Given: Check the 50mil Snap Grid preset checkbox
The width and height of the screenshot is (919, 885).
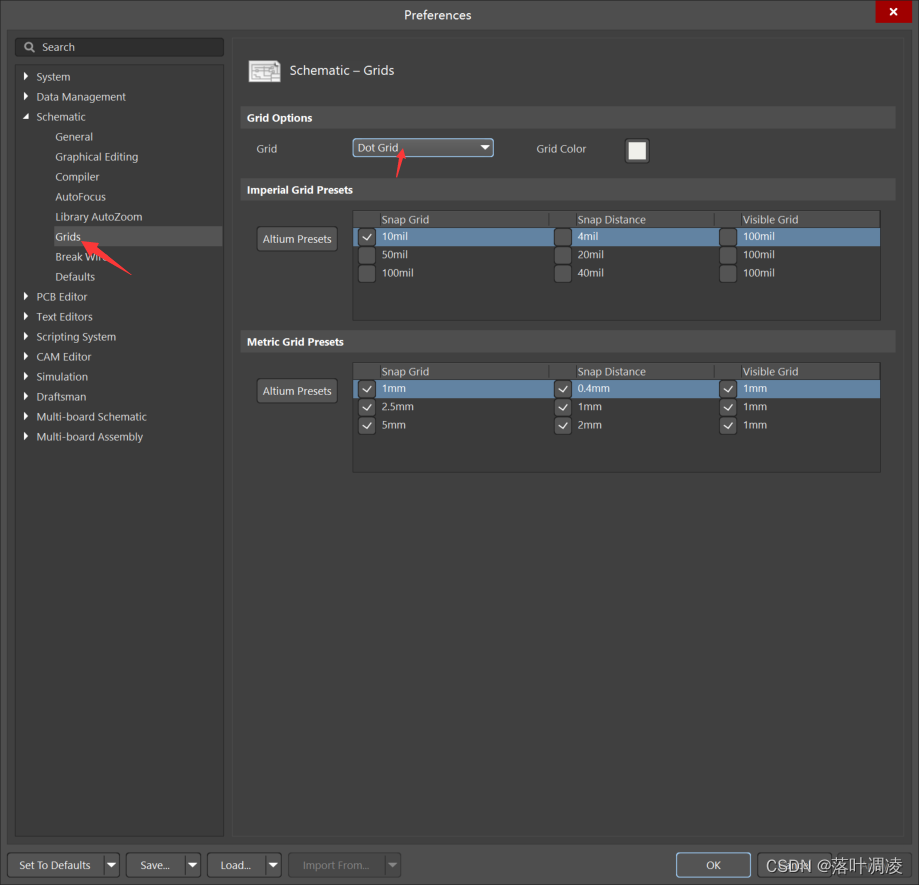Looking at the screenshot, I should pyautogui.click(x=366, y=255).
